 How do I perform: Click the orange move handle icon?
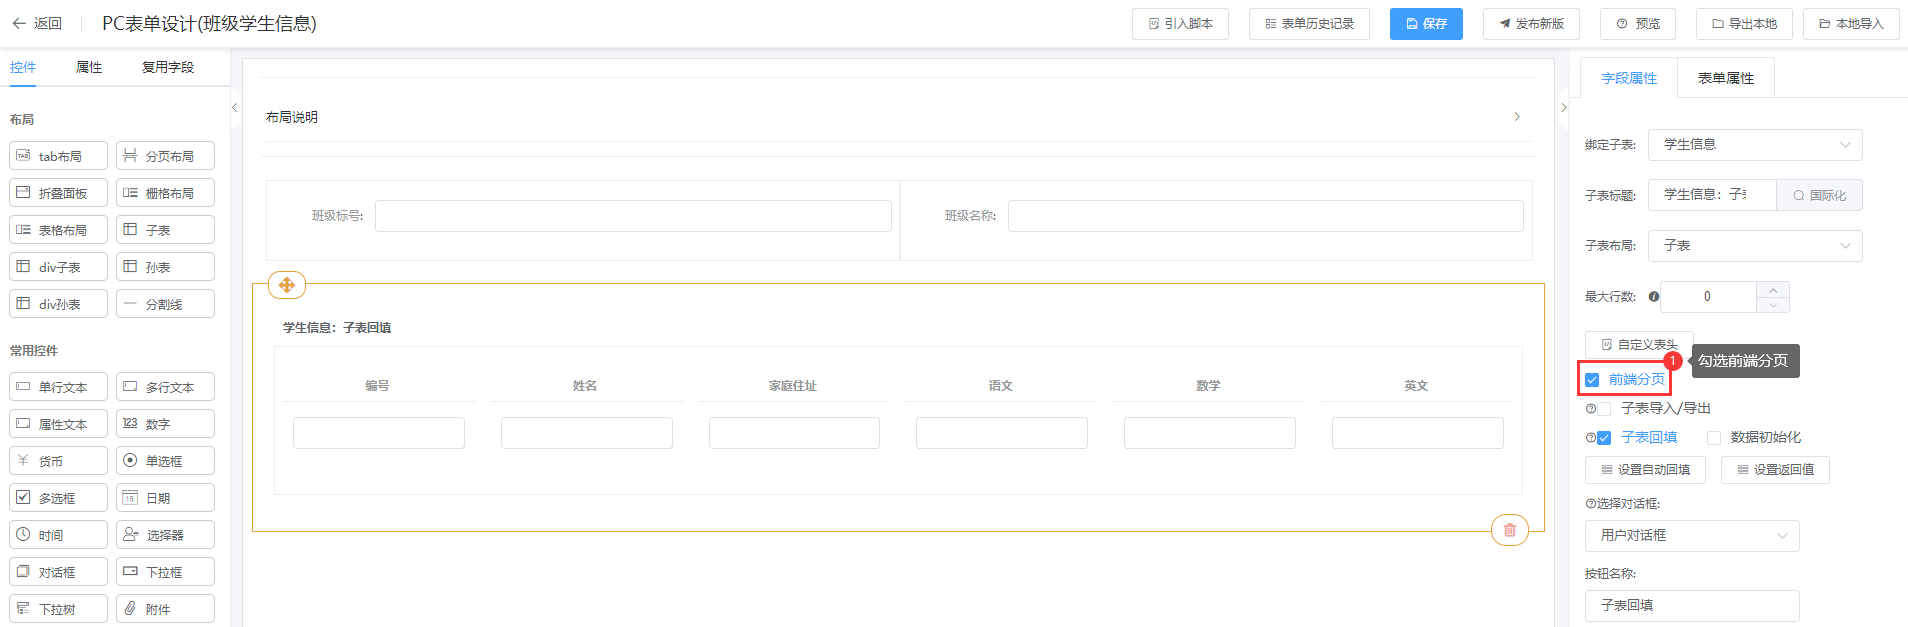(x=287, y=285)
